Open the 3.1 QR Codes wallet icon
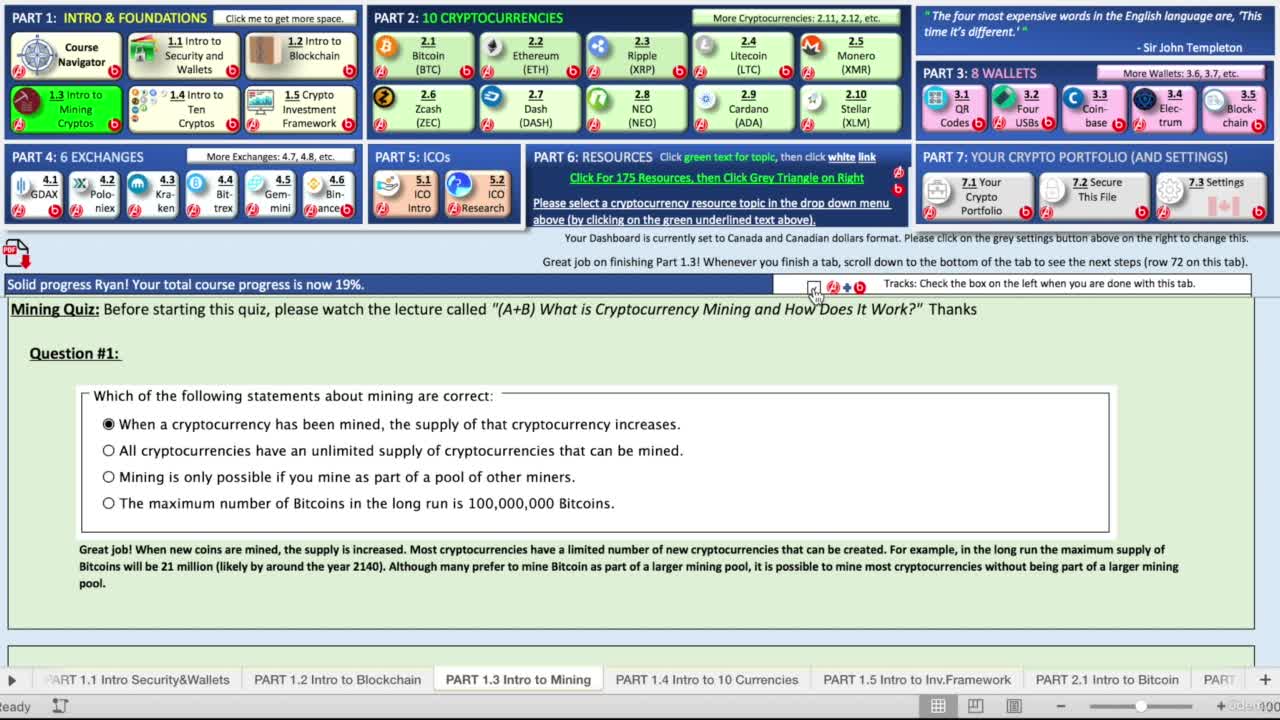 pos(936,98)
